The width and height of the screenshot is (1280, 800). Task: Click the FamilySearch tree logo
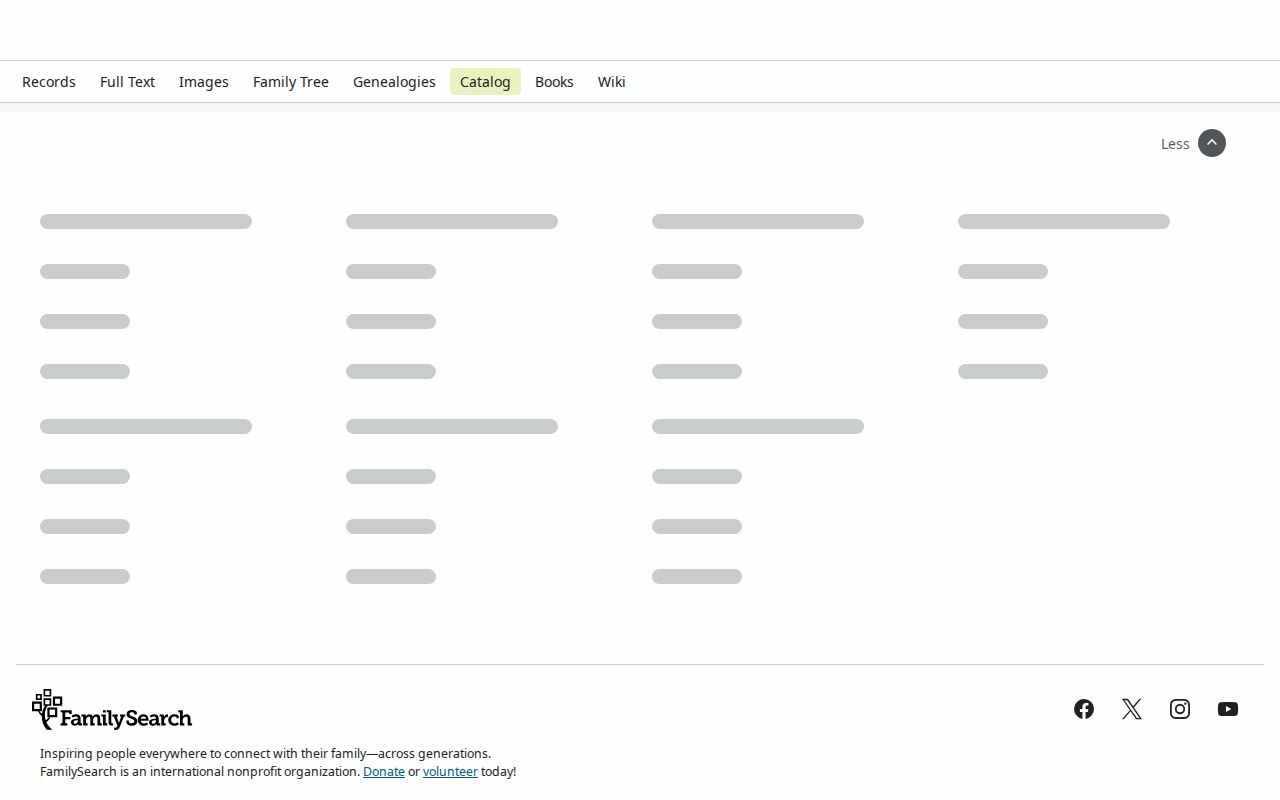[x=112, y=710]
